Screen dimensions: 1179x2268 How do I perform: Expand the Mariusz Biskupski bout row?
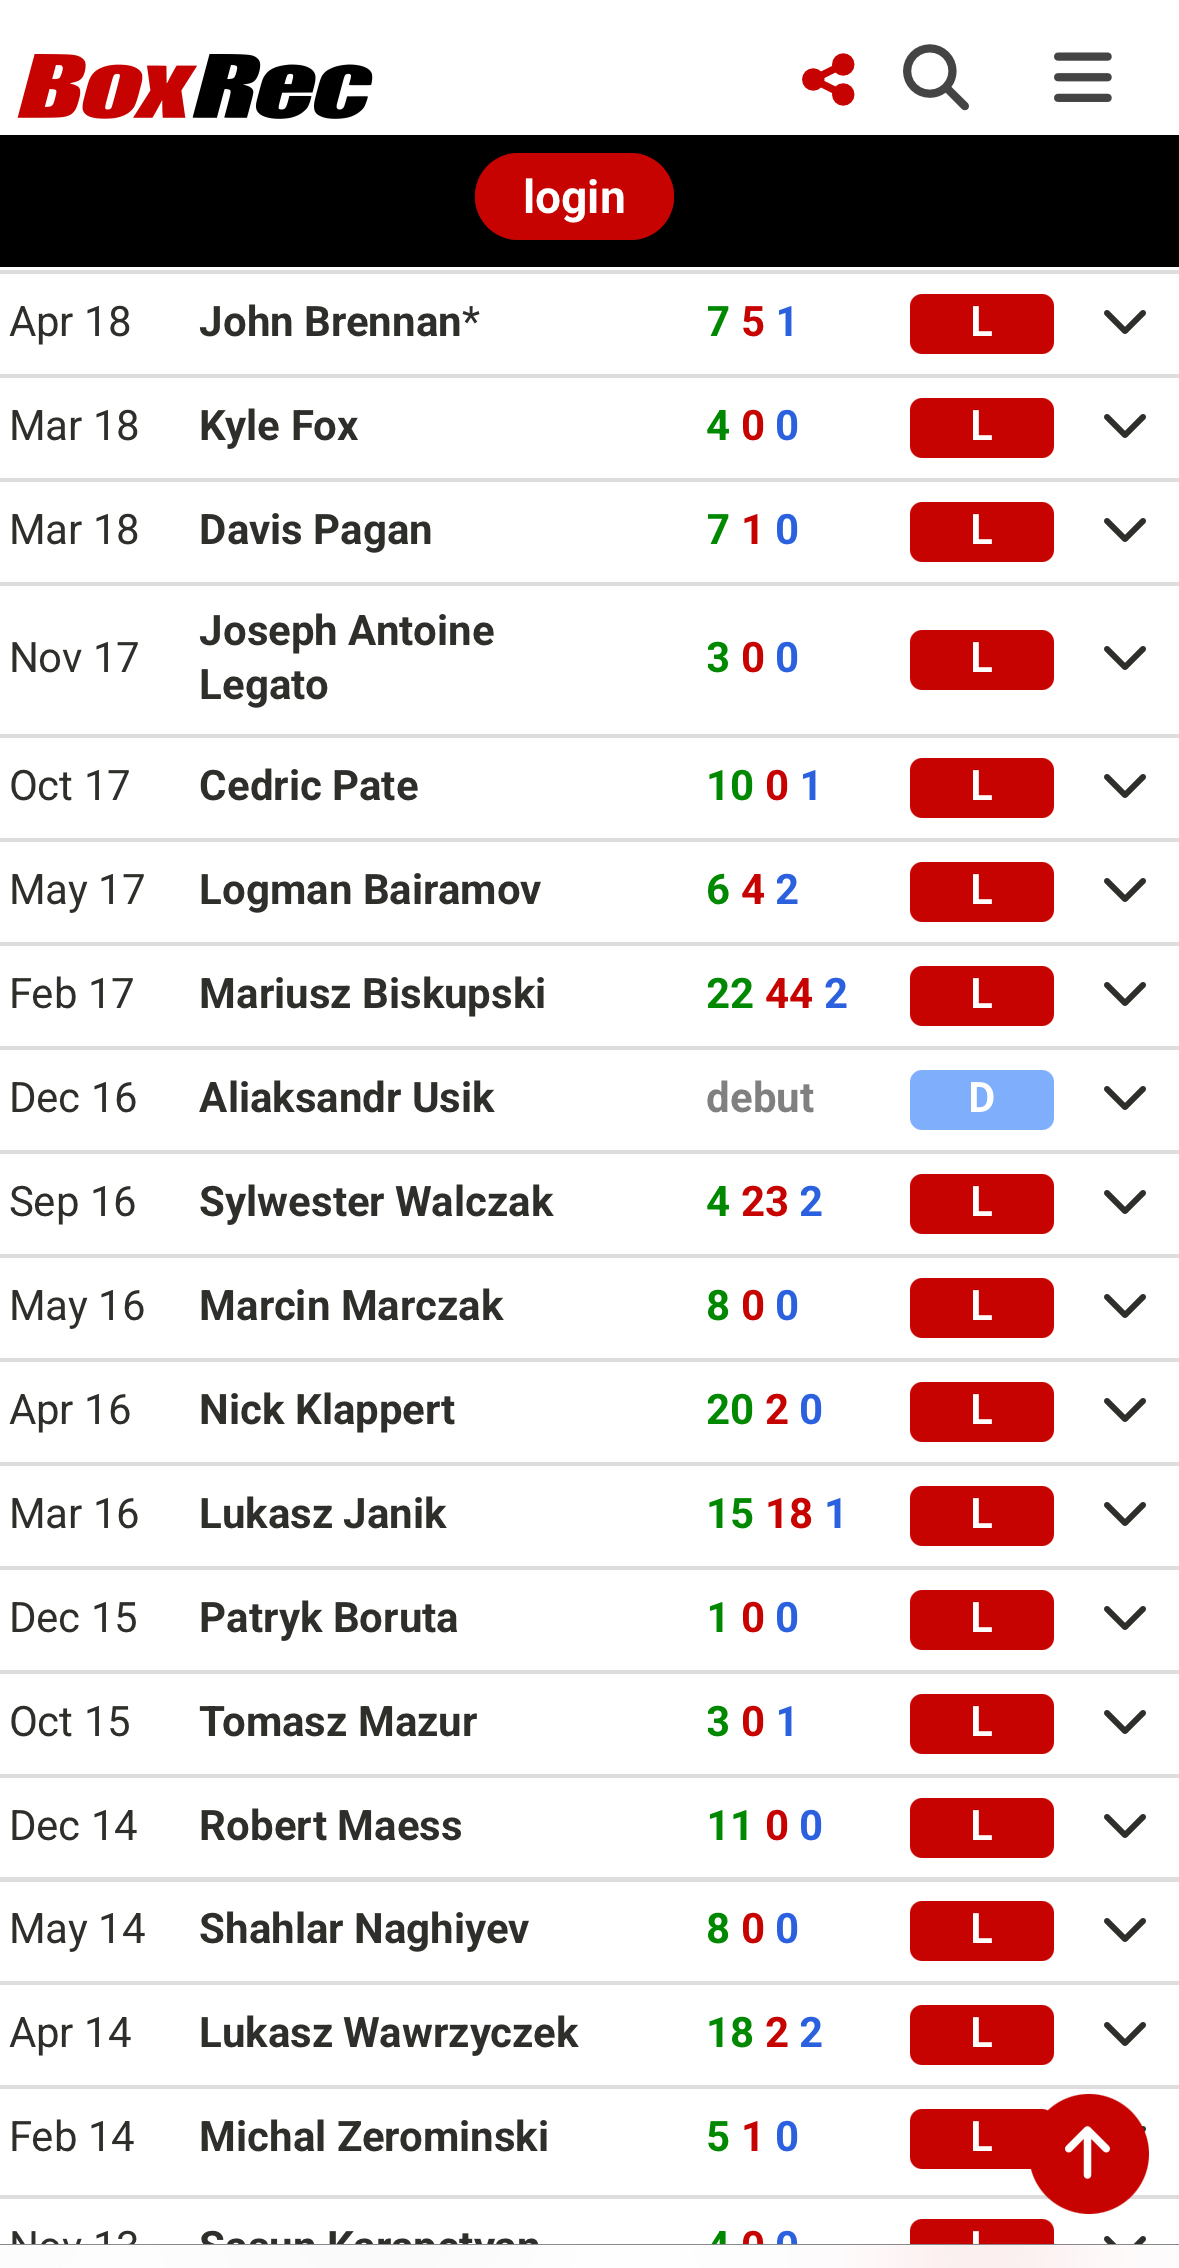coord(1124,995)
